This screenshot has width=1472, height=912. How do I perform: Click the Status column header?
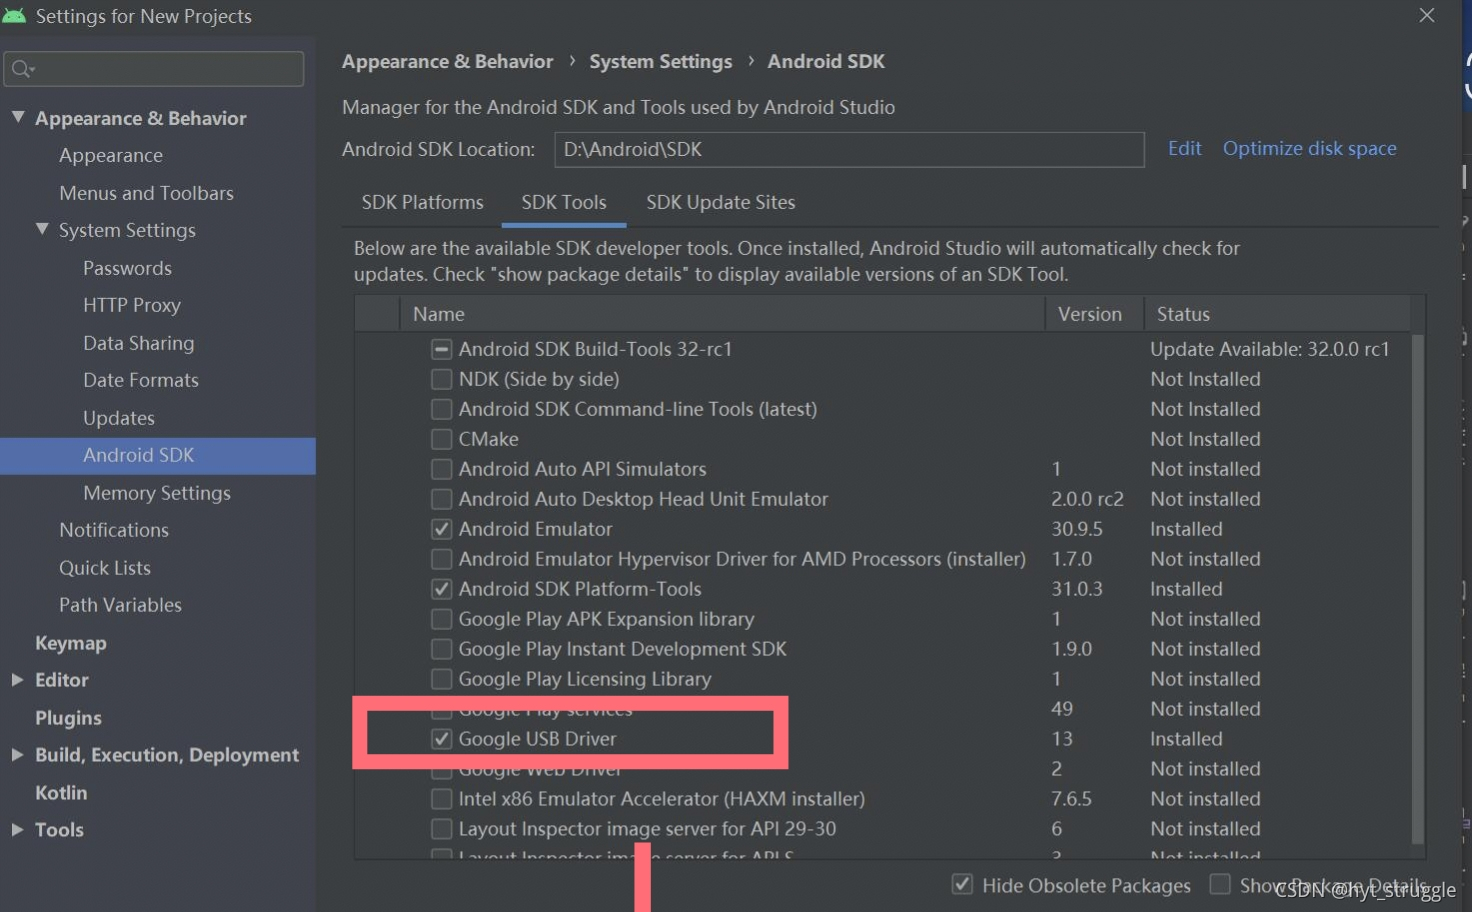pos(1277,314)
